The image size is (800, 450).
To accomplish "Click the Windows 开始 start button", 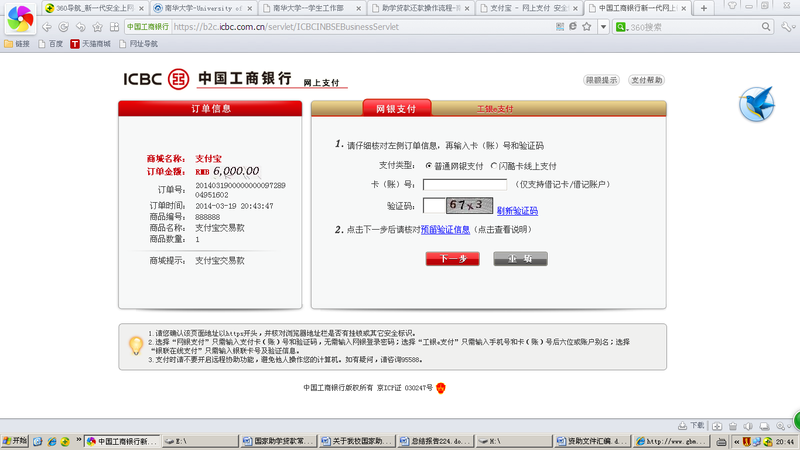I will [x=14, y=441].
